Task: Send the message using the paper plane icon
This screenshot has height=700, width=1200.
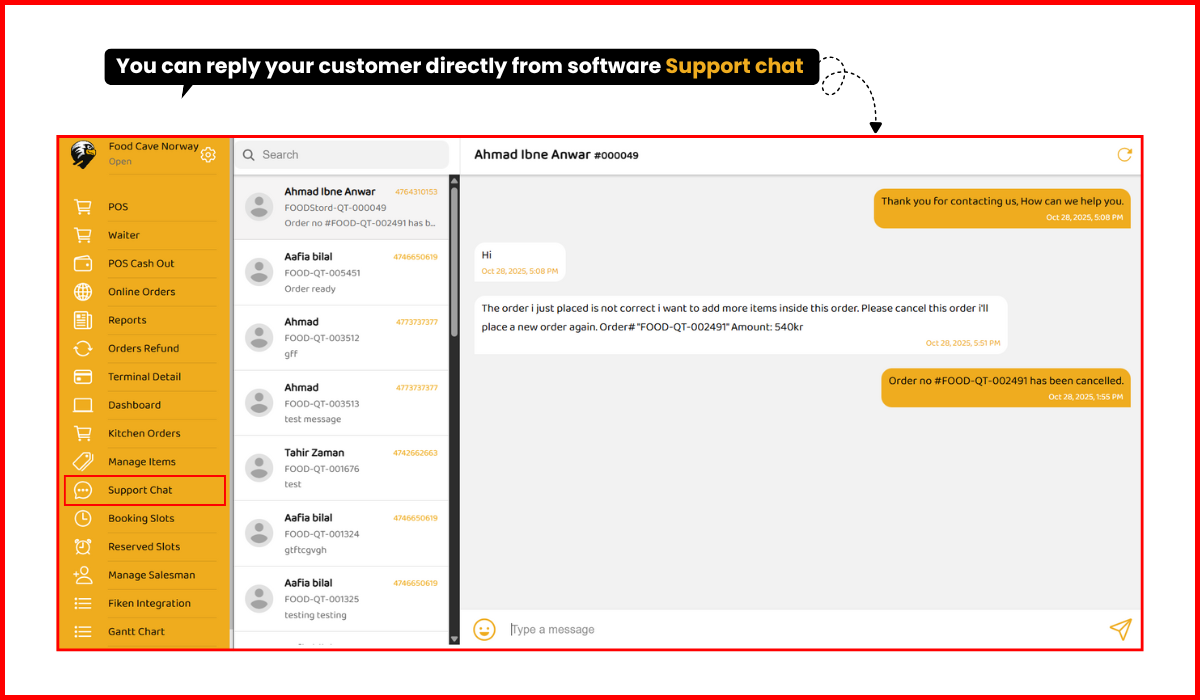Action: pos(1121,629)
